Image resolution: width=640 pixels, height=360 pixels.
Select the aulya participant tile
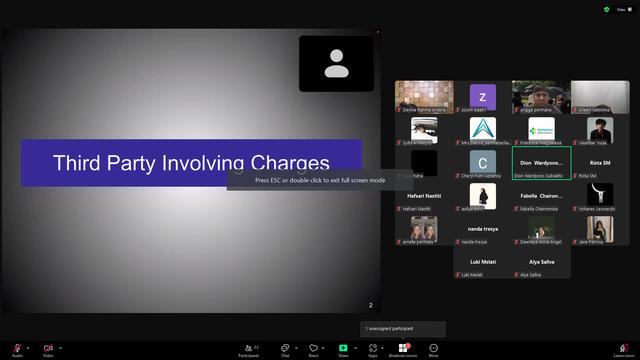pyautogui.click(x=483, y=196)
